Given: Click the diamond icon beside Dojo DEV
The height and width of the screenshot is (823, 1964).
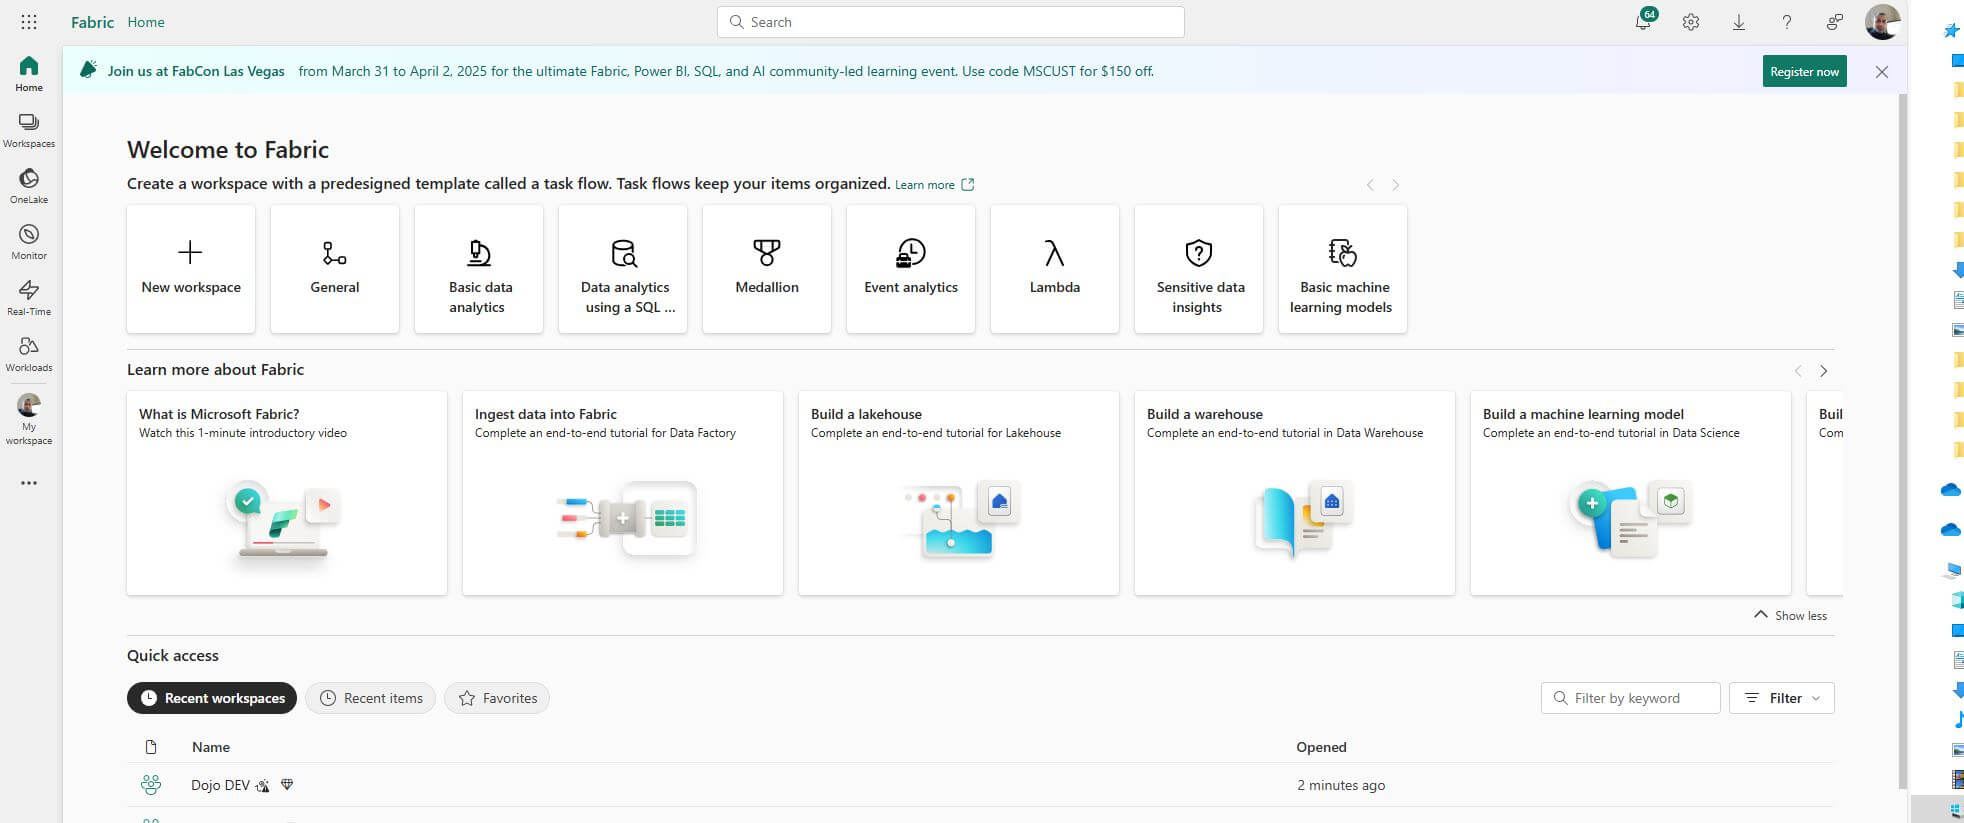Looking at the screenshot, I should tap(287, 784).
